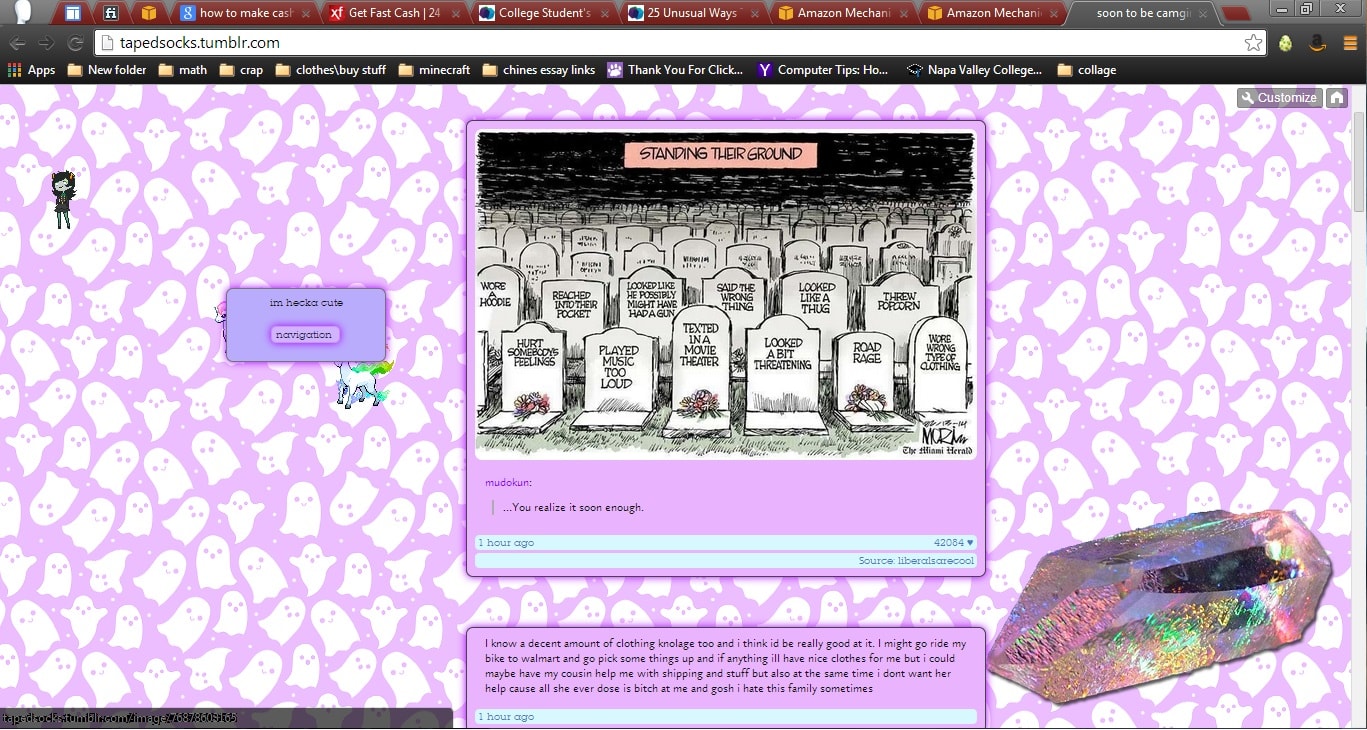Click the 'Customize' button

1278,97
